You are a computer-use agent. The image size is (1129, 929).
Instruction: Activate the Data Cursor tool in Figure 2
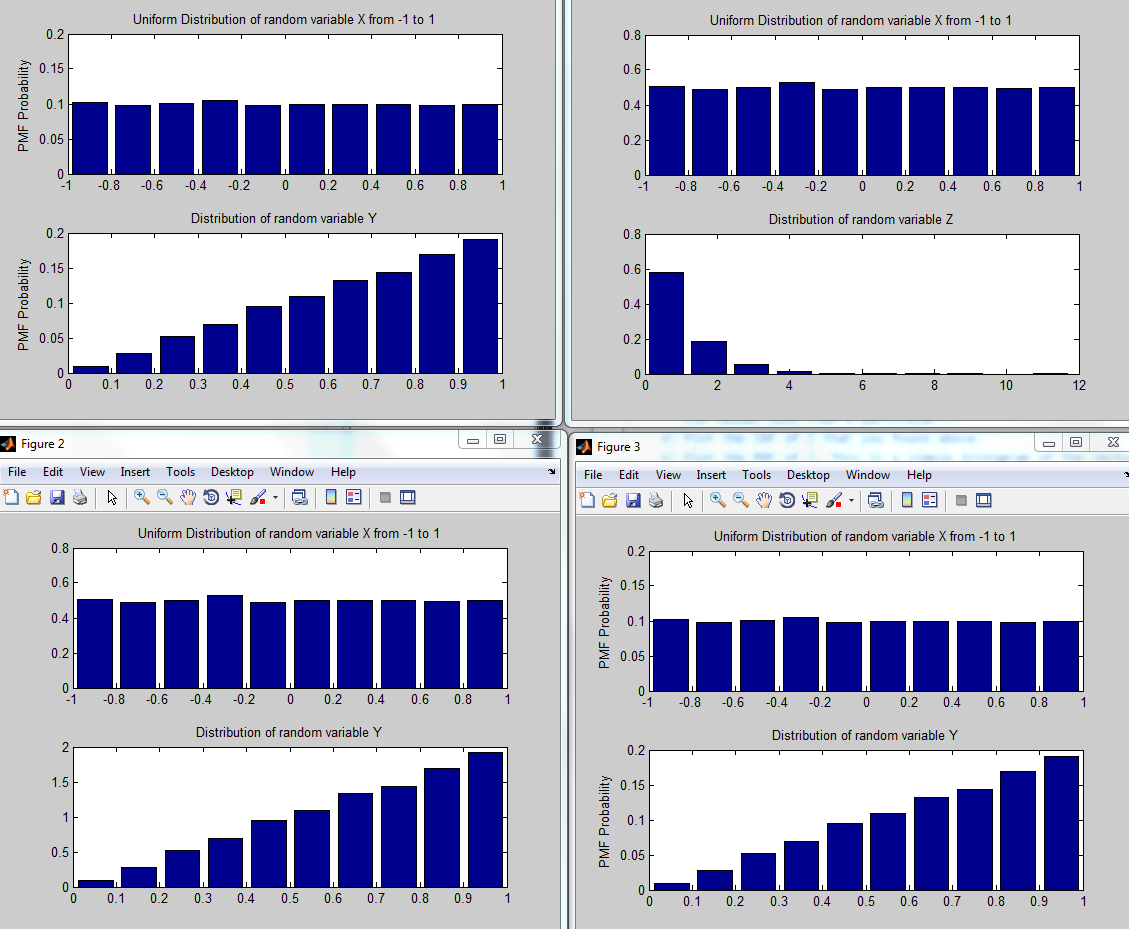tap(235, 497)
